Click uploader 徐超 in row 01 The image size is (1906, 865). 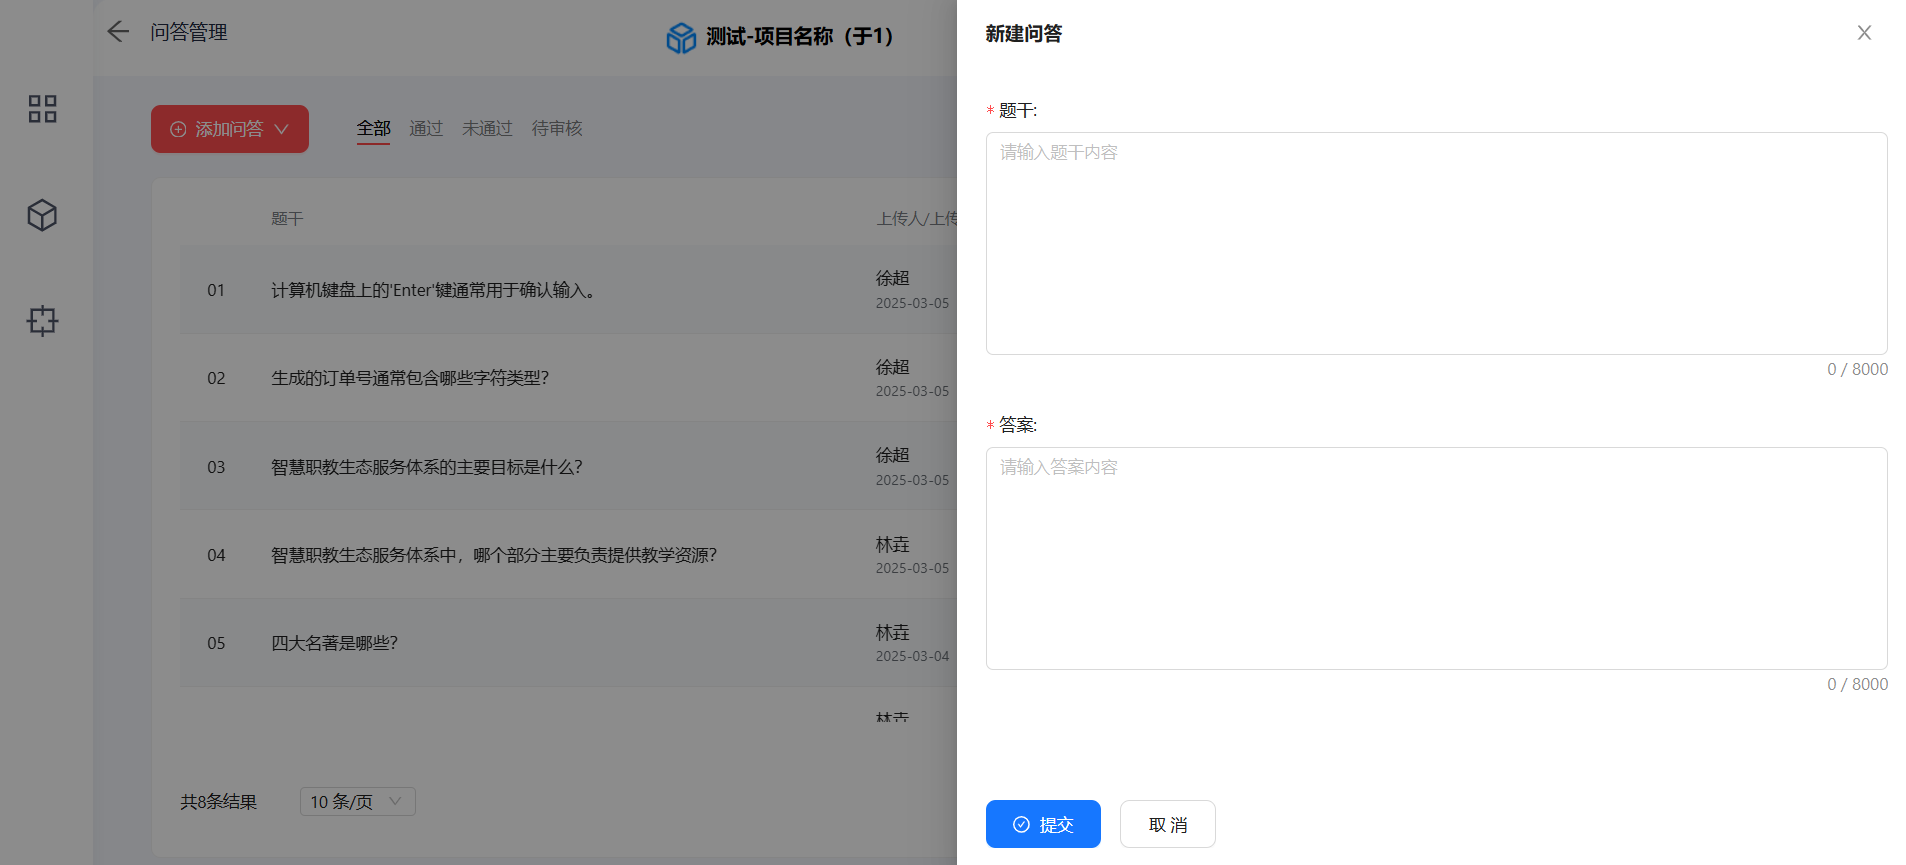coord(893,278)
